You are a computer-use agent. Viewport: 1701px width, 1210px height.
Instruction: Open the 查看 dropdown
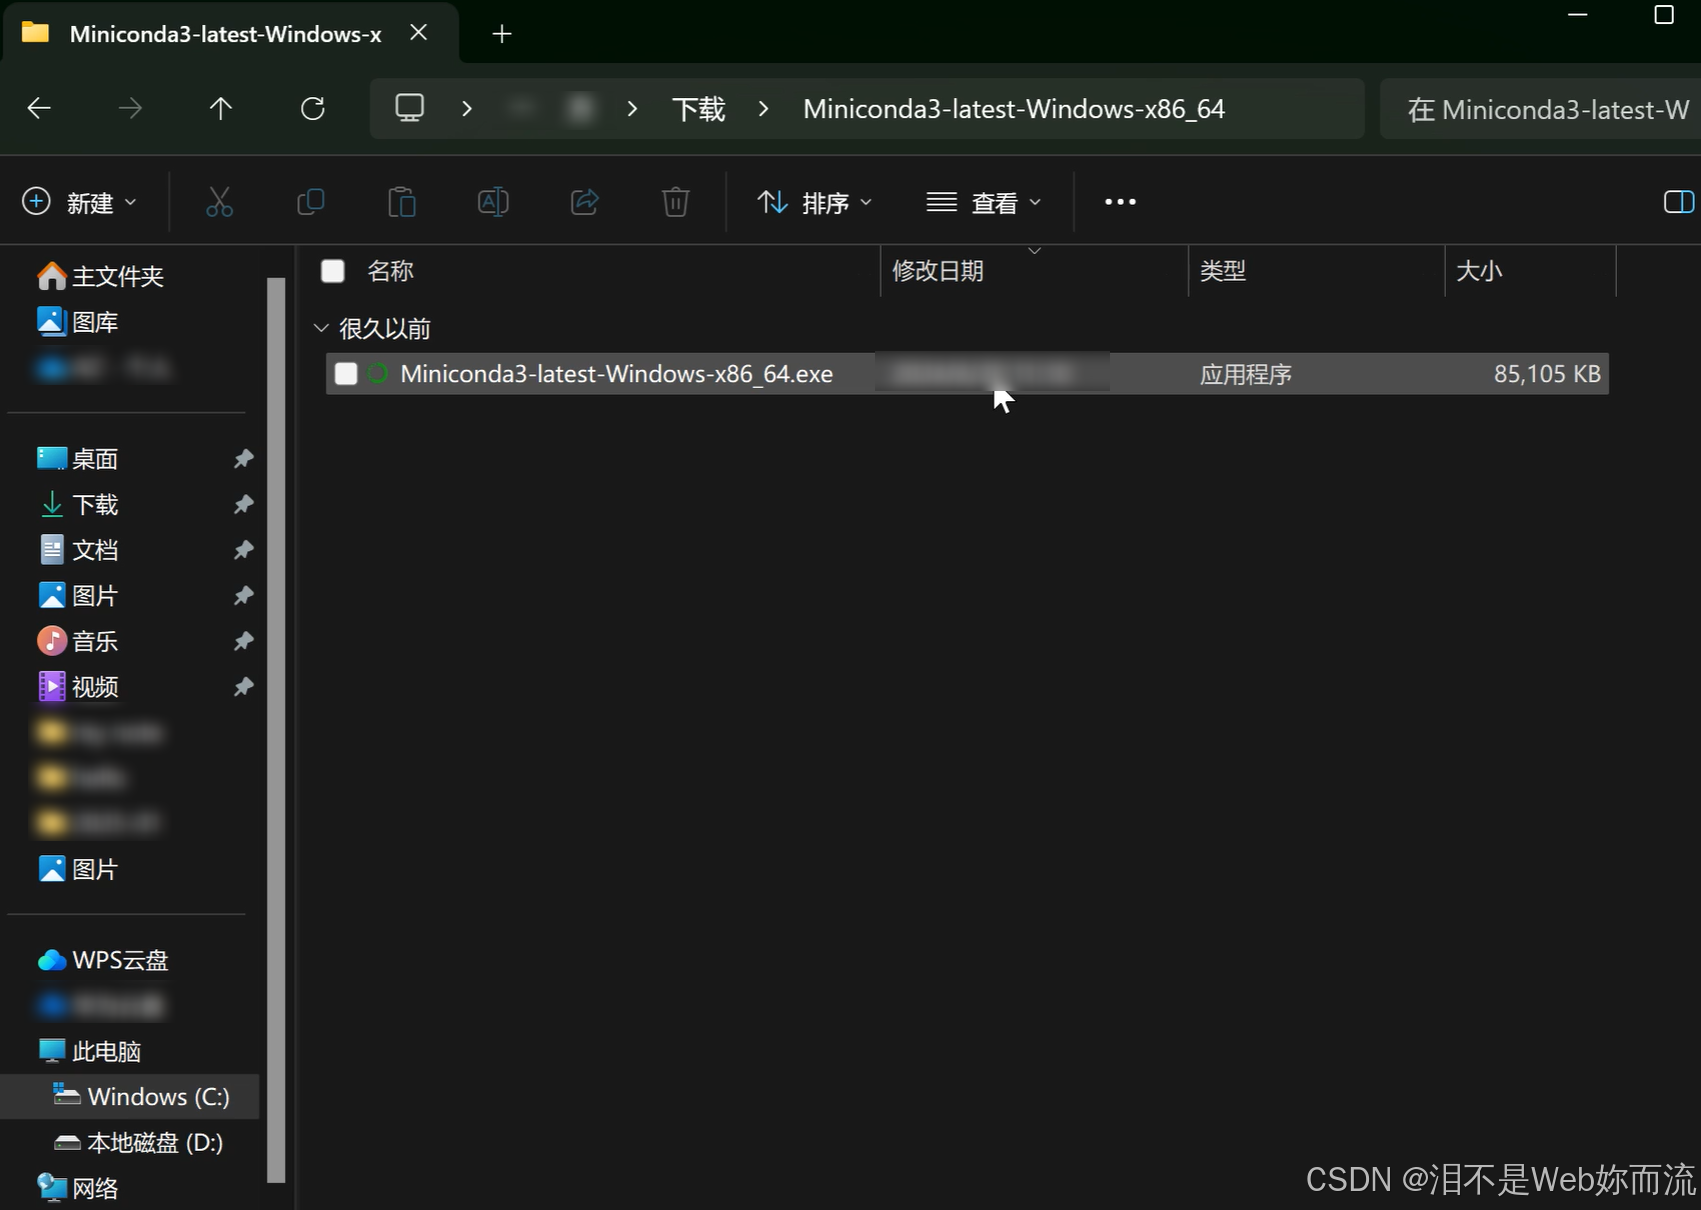[x=983, y=202]
